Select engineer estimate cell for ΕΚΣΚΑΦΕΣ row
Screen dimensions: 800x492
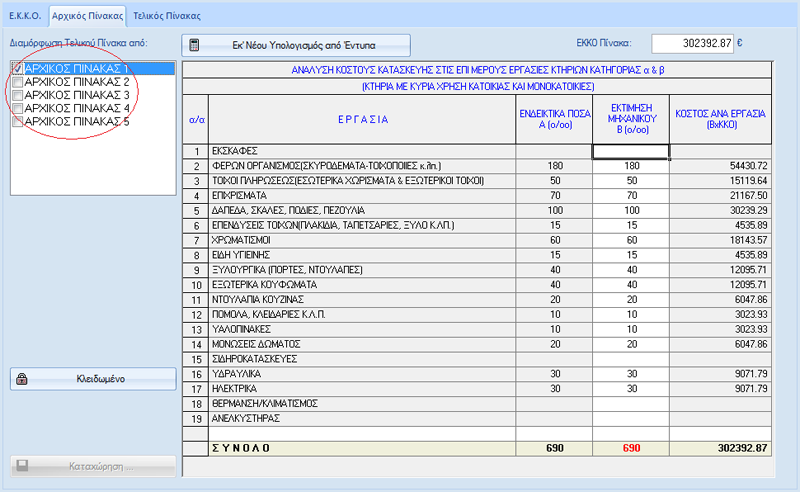[631, 151]
